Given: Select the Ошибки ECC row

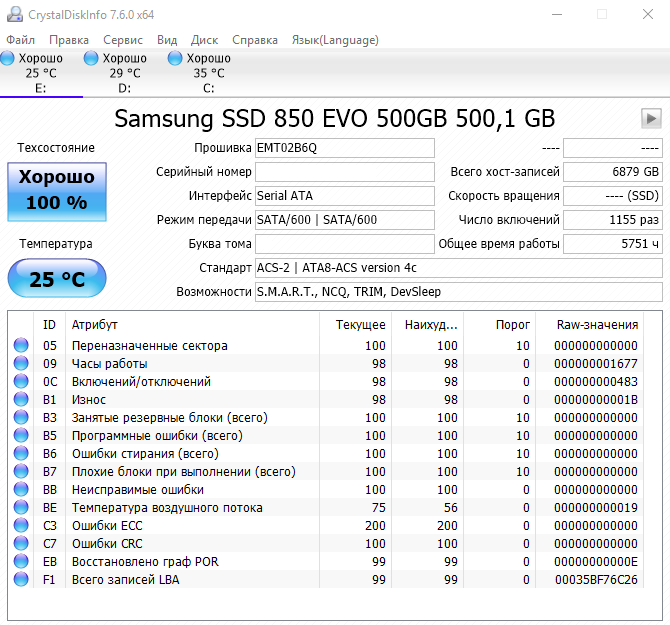Looking at the screenshot, I should [326, 525].
